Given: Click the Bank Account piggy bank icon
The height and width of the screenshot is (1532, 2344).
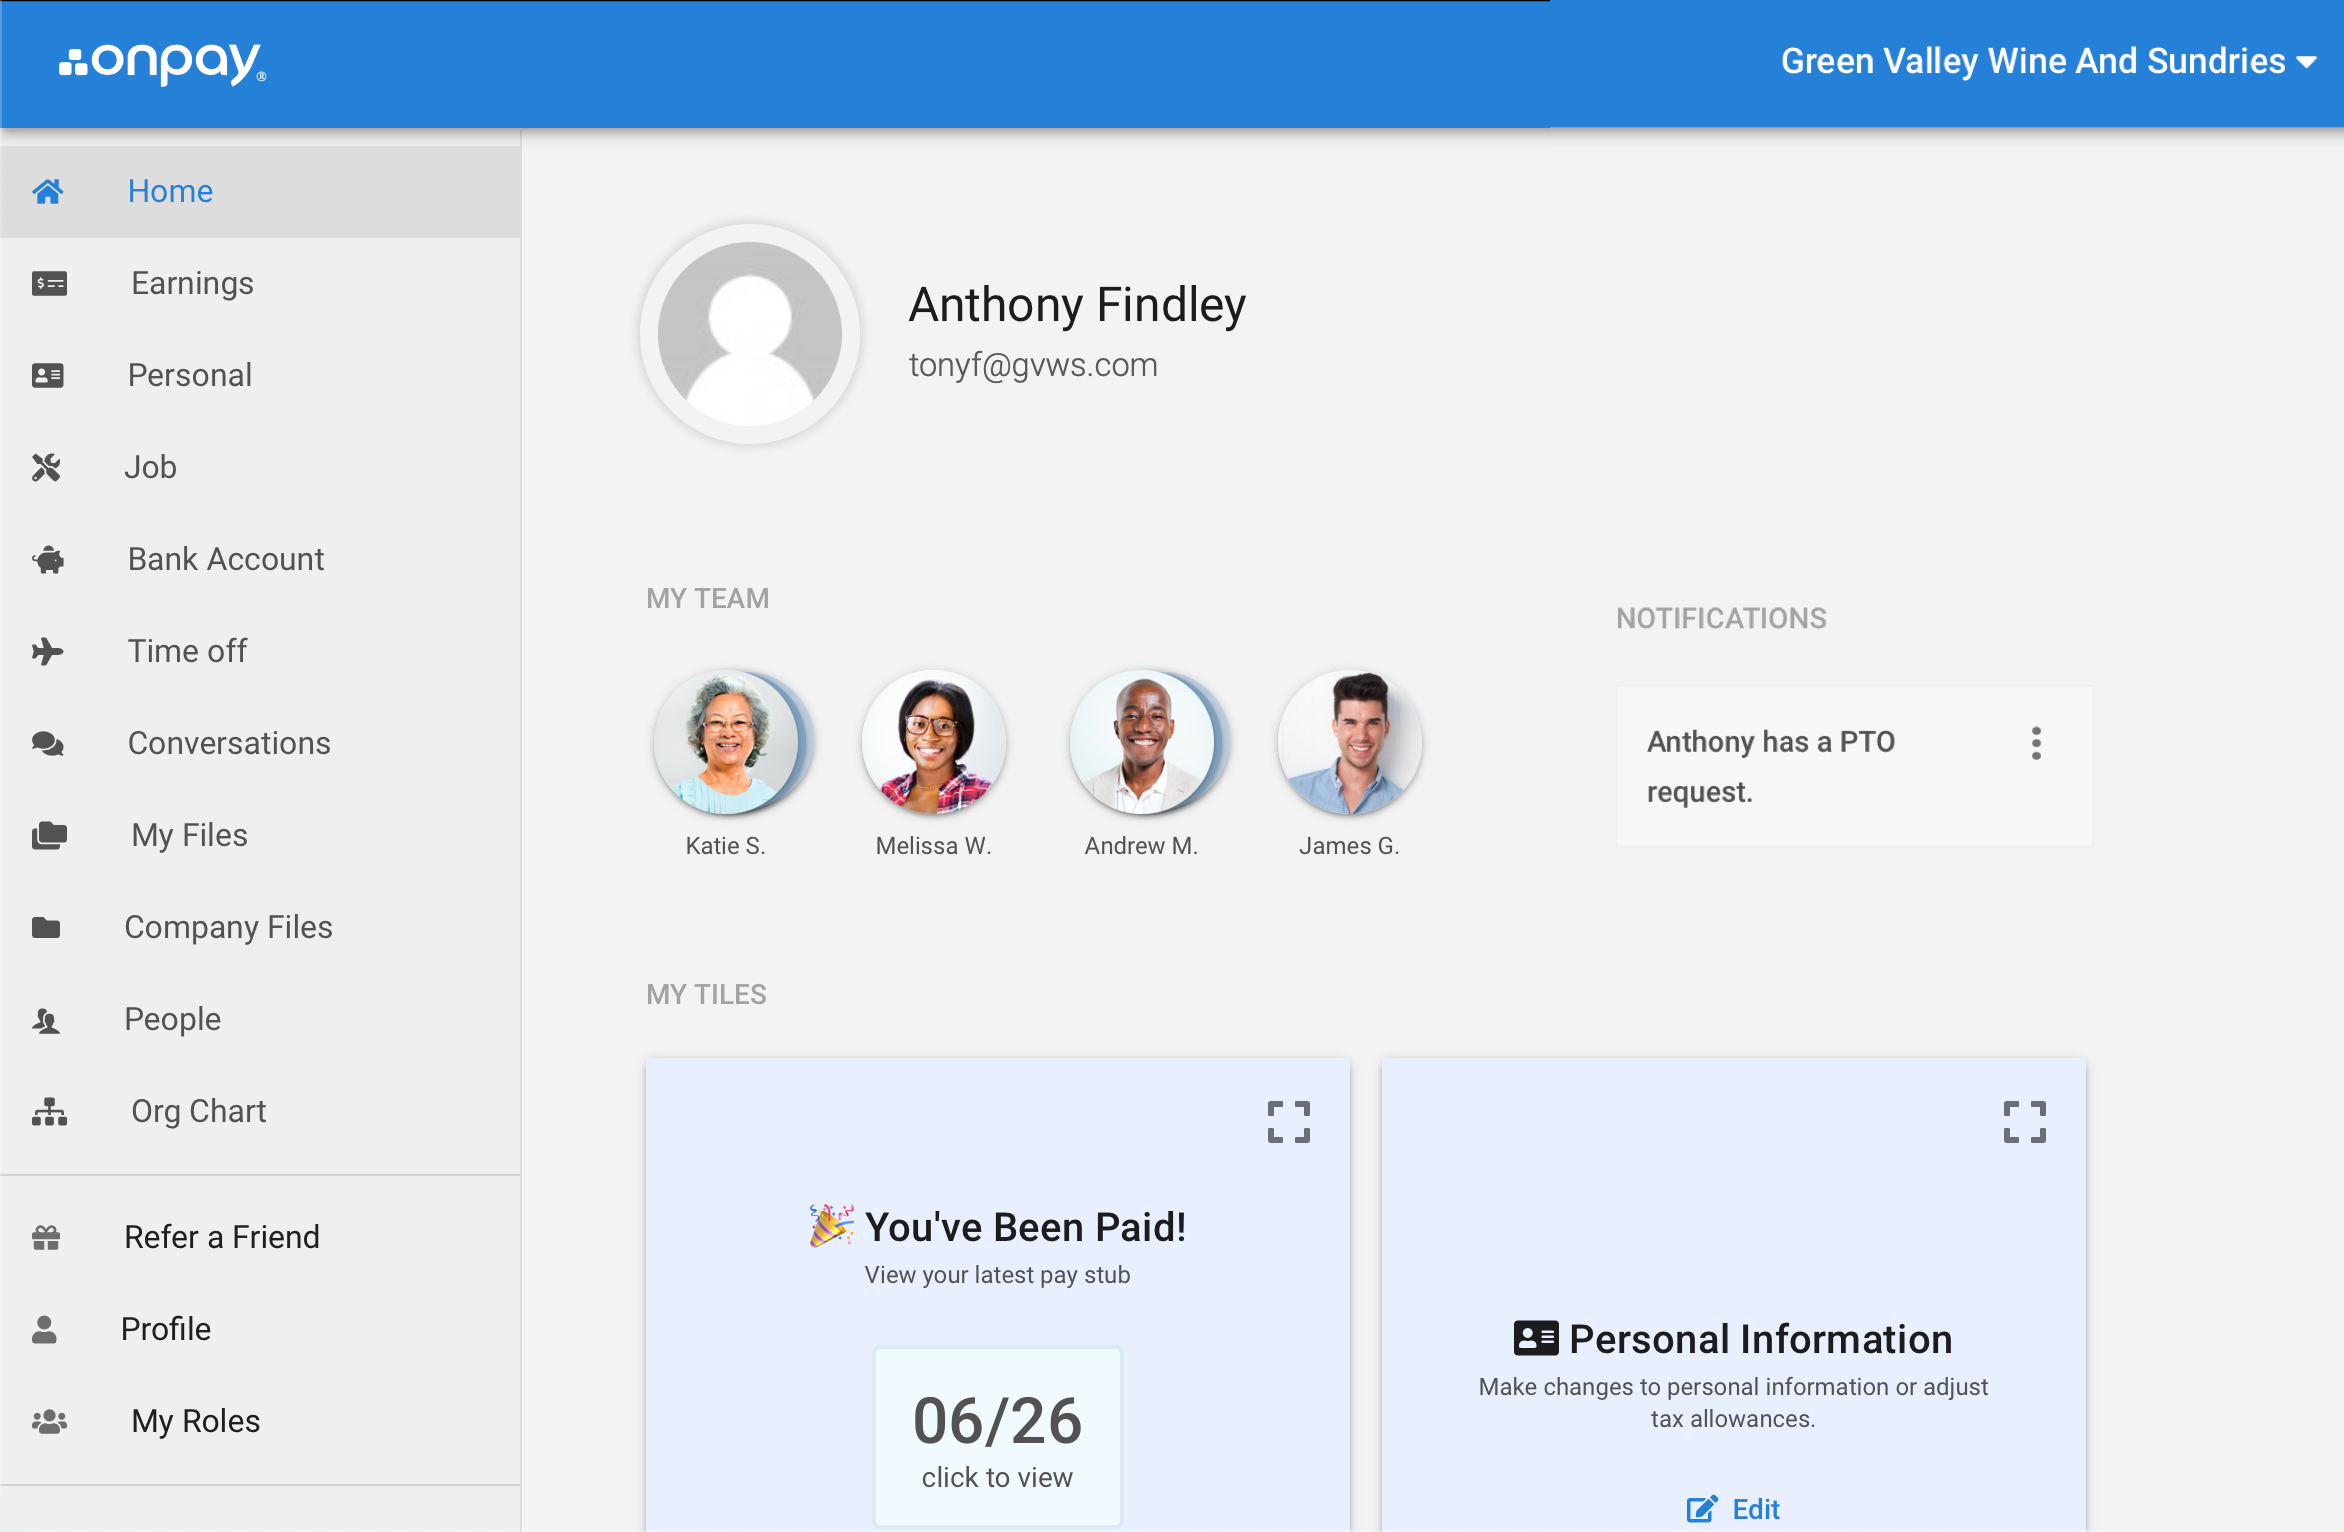Looking at the screenshot, I should 48,559.
